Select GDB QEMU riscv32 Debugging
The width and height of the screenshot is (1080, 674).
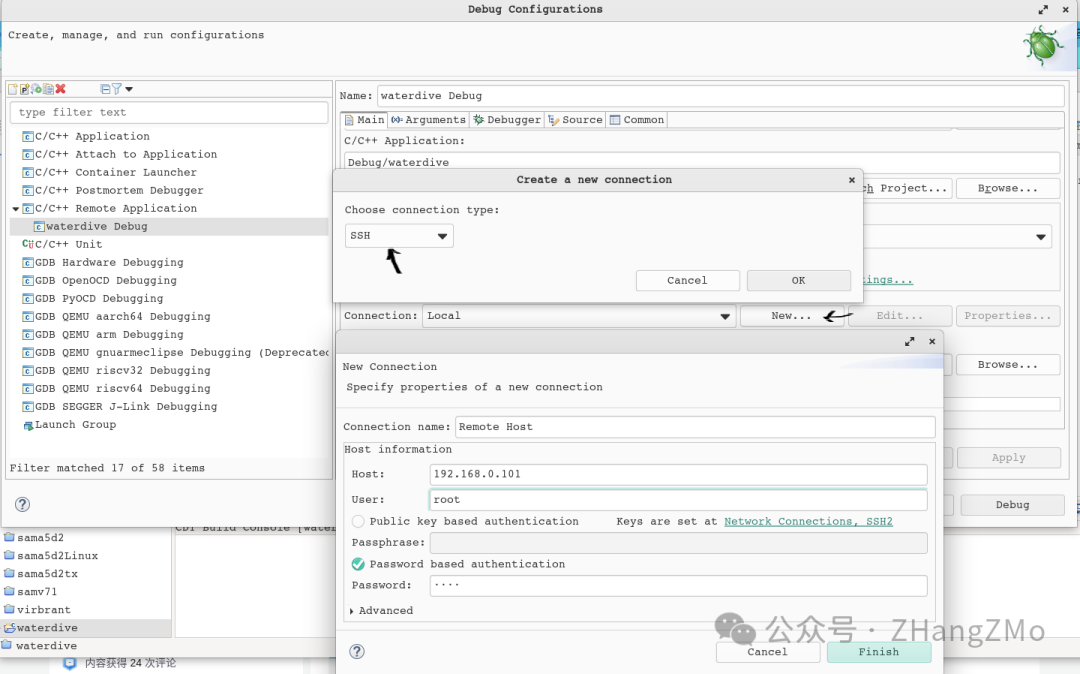[116, 370]
